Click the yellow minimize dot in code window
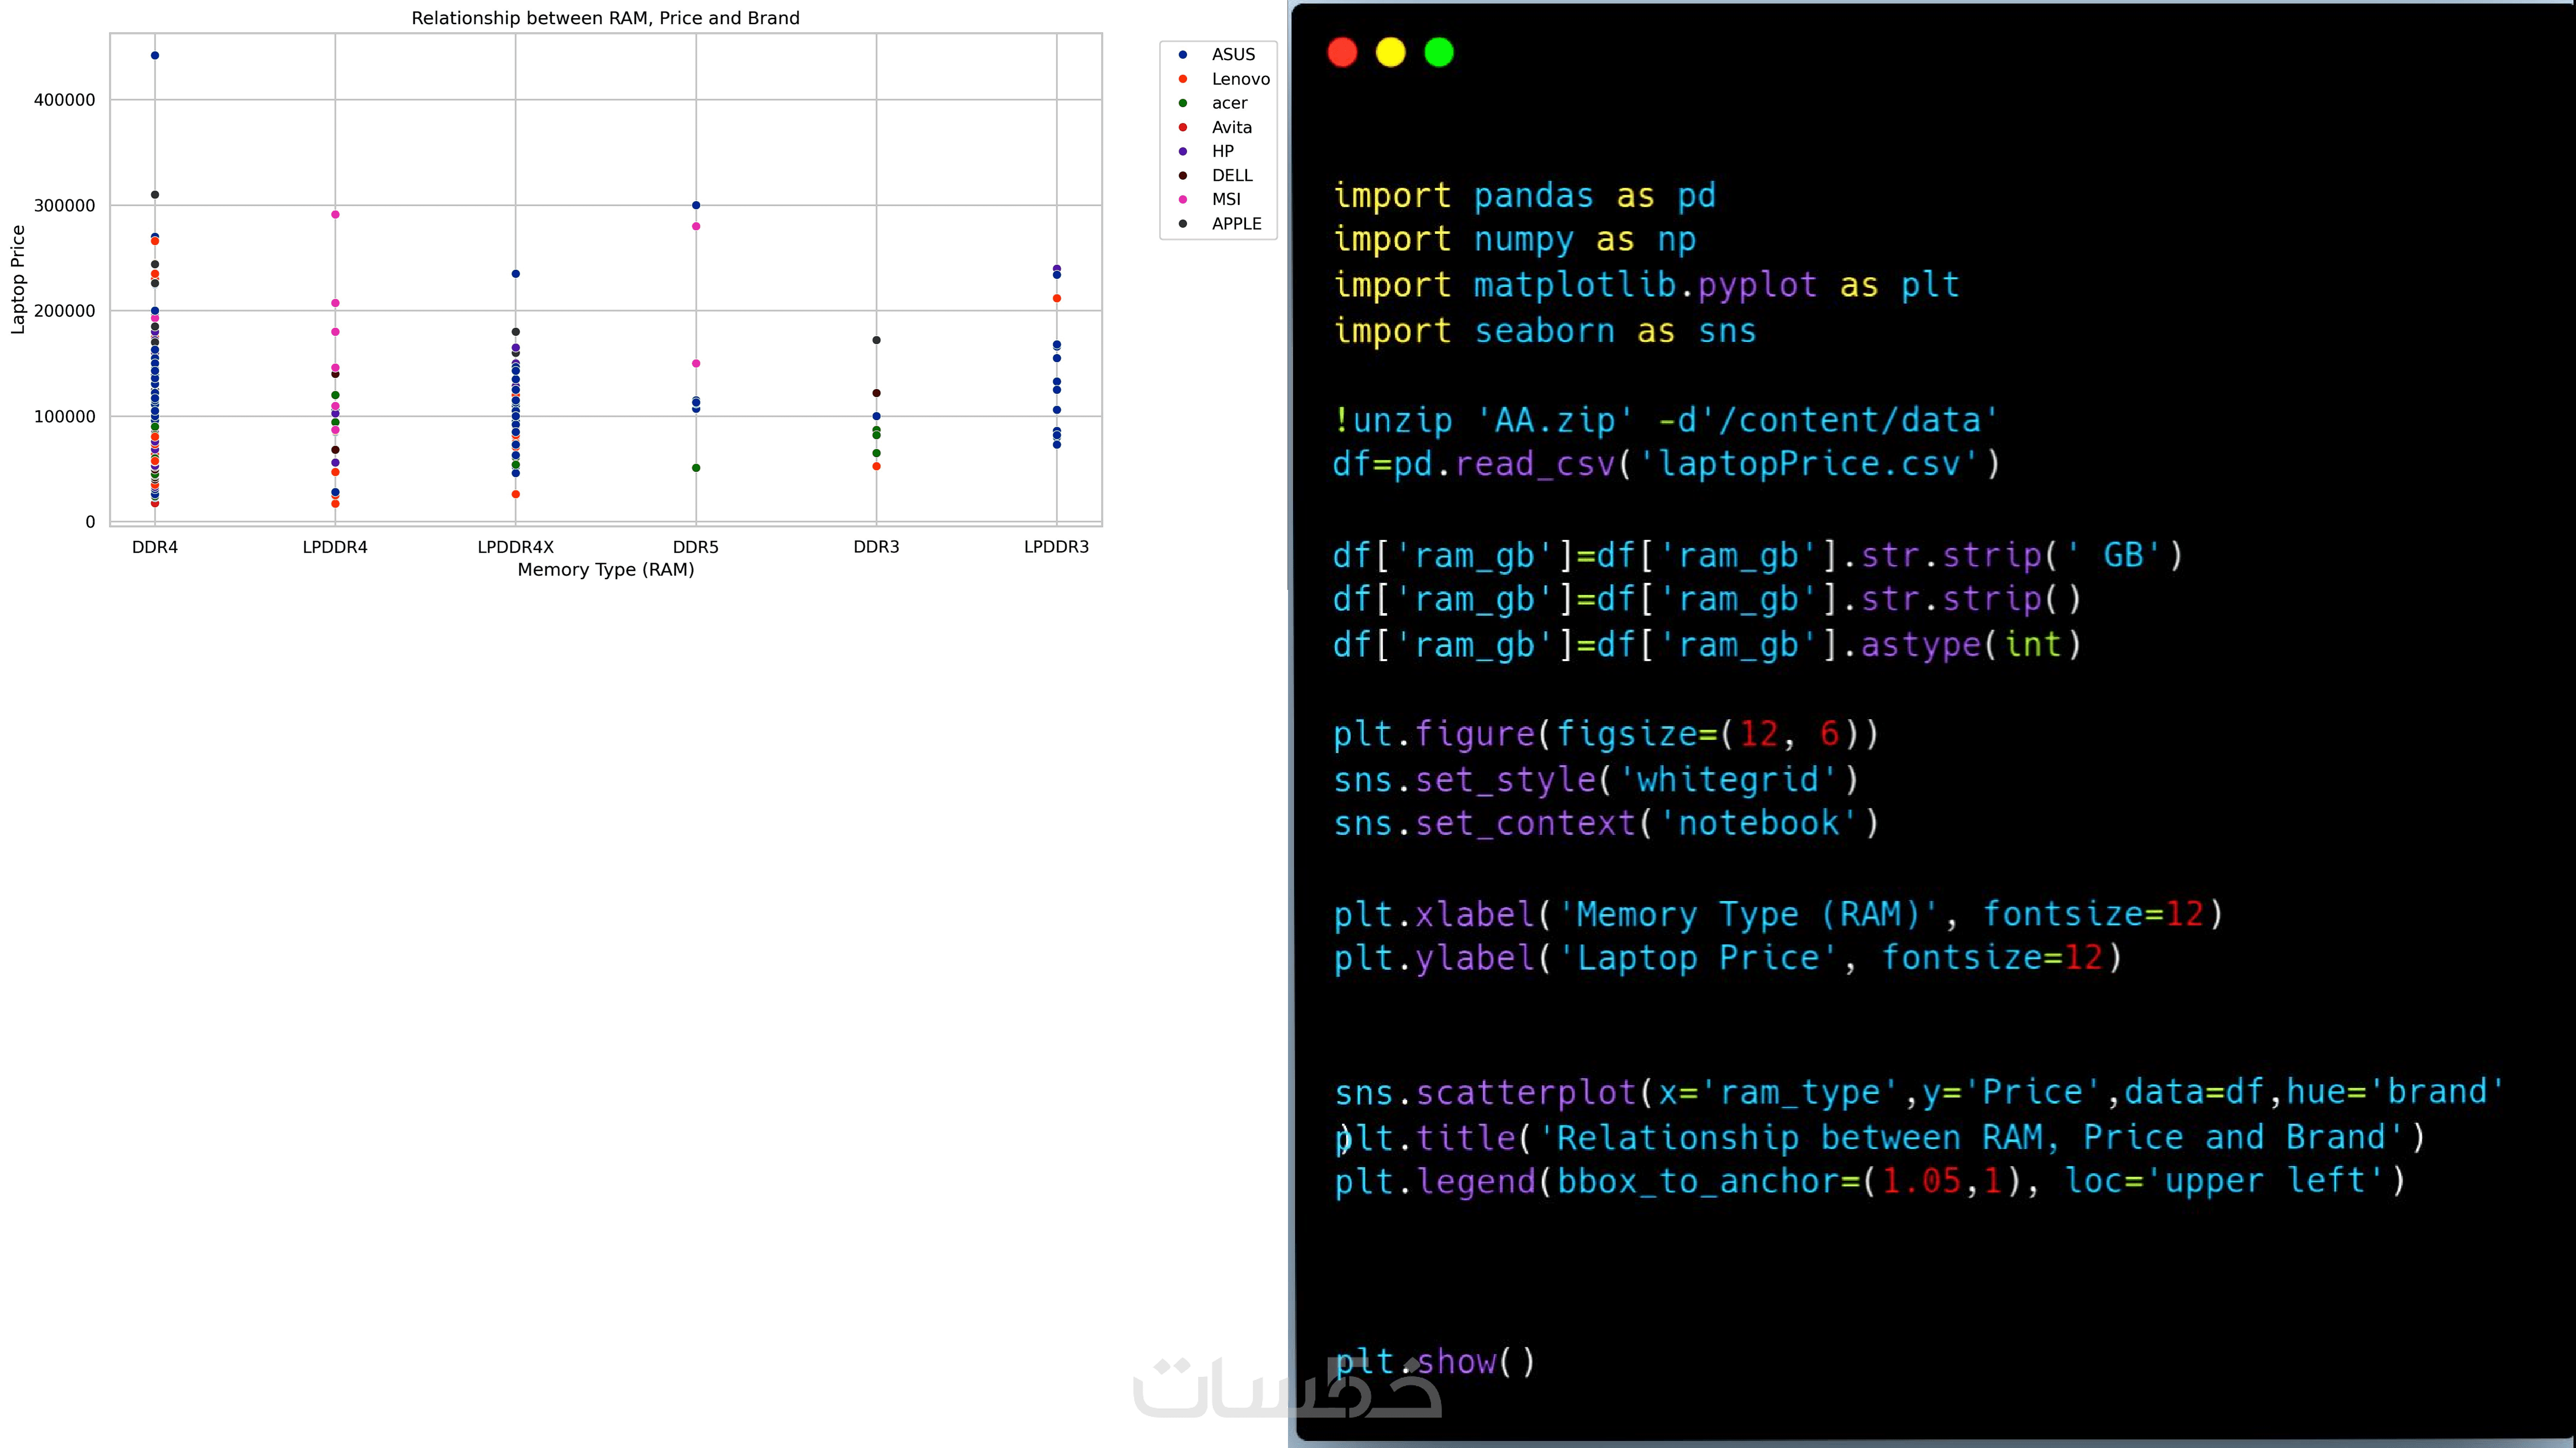Screen dimensions: 2576x1448 tap(1390, 52)
